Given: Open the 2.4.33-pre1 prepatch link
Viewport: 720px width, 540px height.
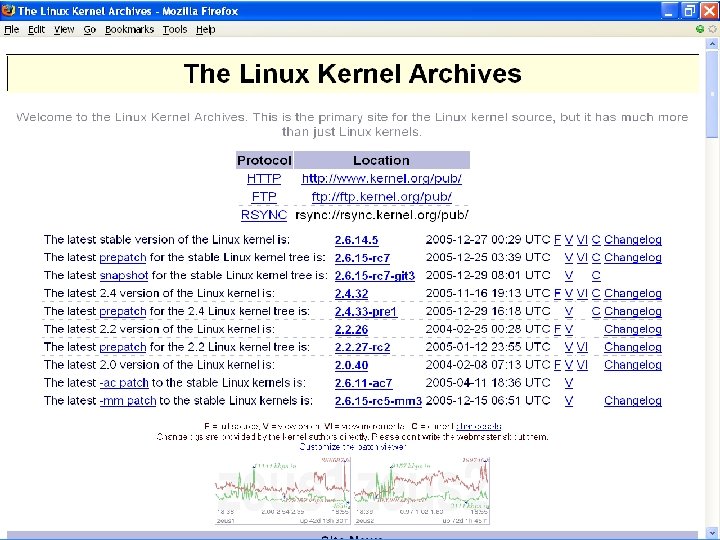Looking at the screenshot, I should pyautogui.click(x=366, y=312).
